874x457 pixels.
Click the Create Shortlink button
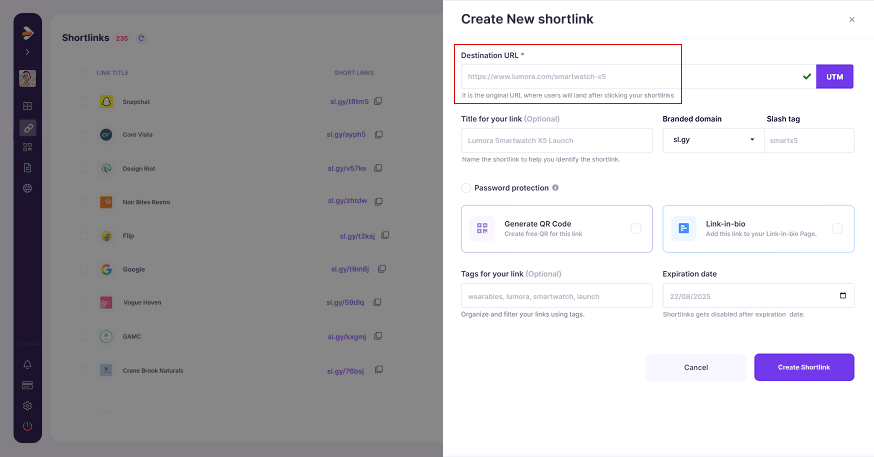point(804,367)
